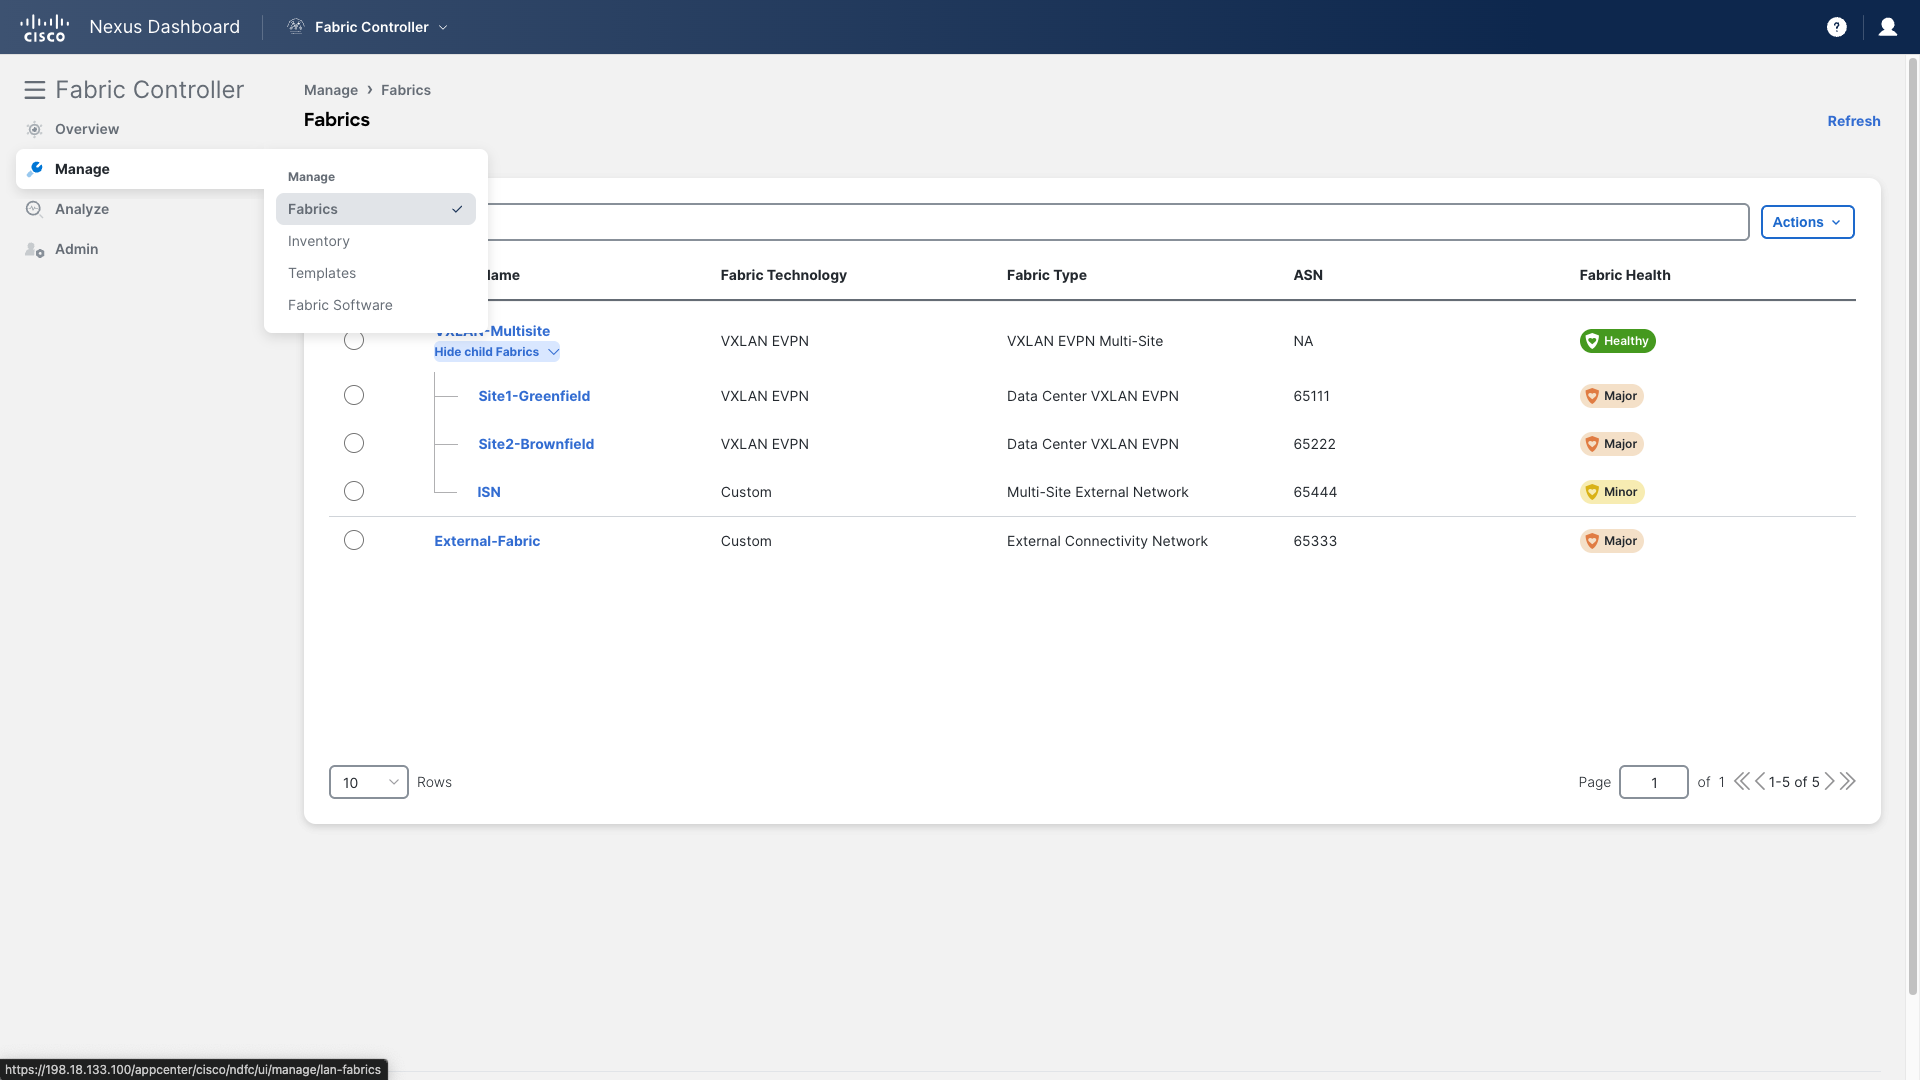Screen dimensions: 1920x1080
Task: Click the Major health badge for Site2-Brownfield
Action: click(1611, 444)
